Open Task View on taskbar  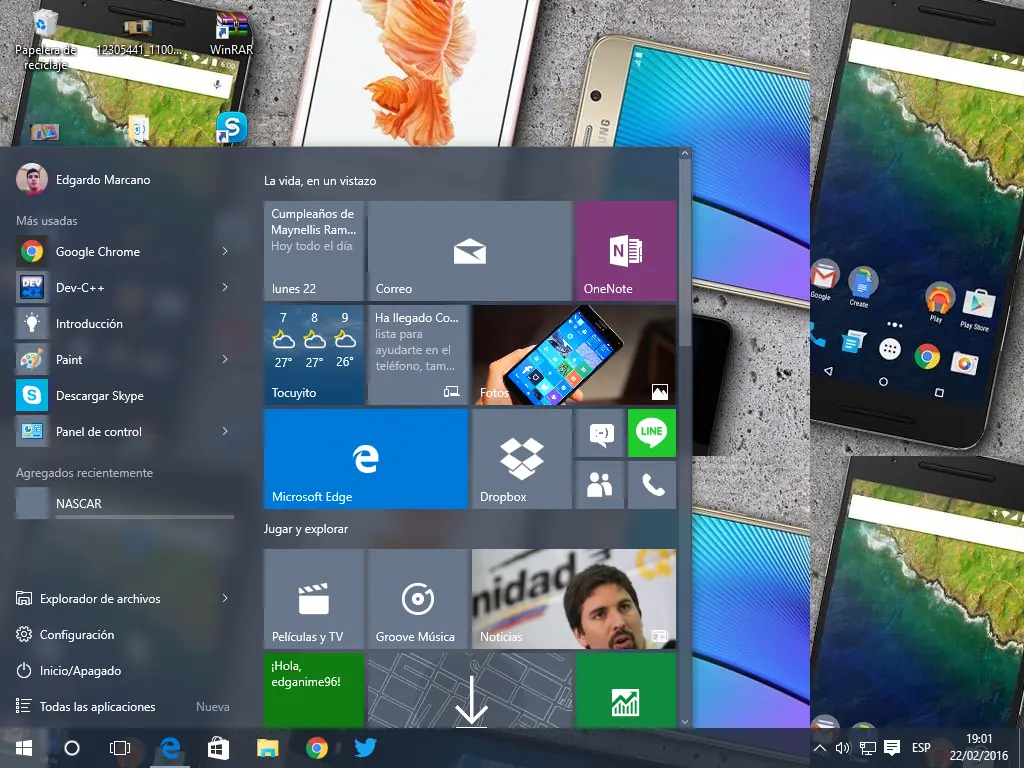coord(120,748)
